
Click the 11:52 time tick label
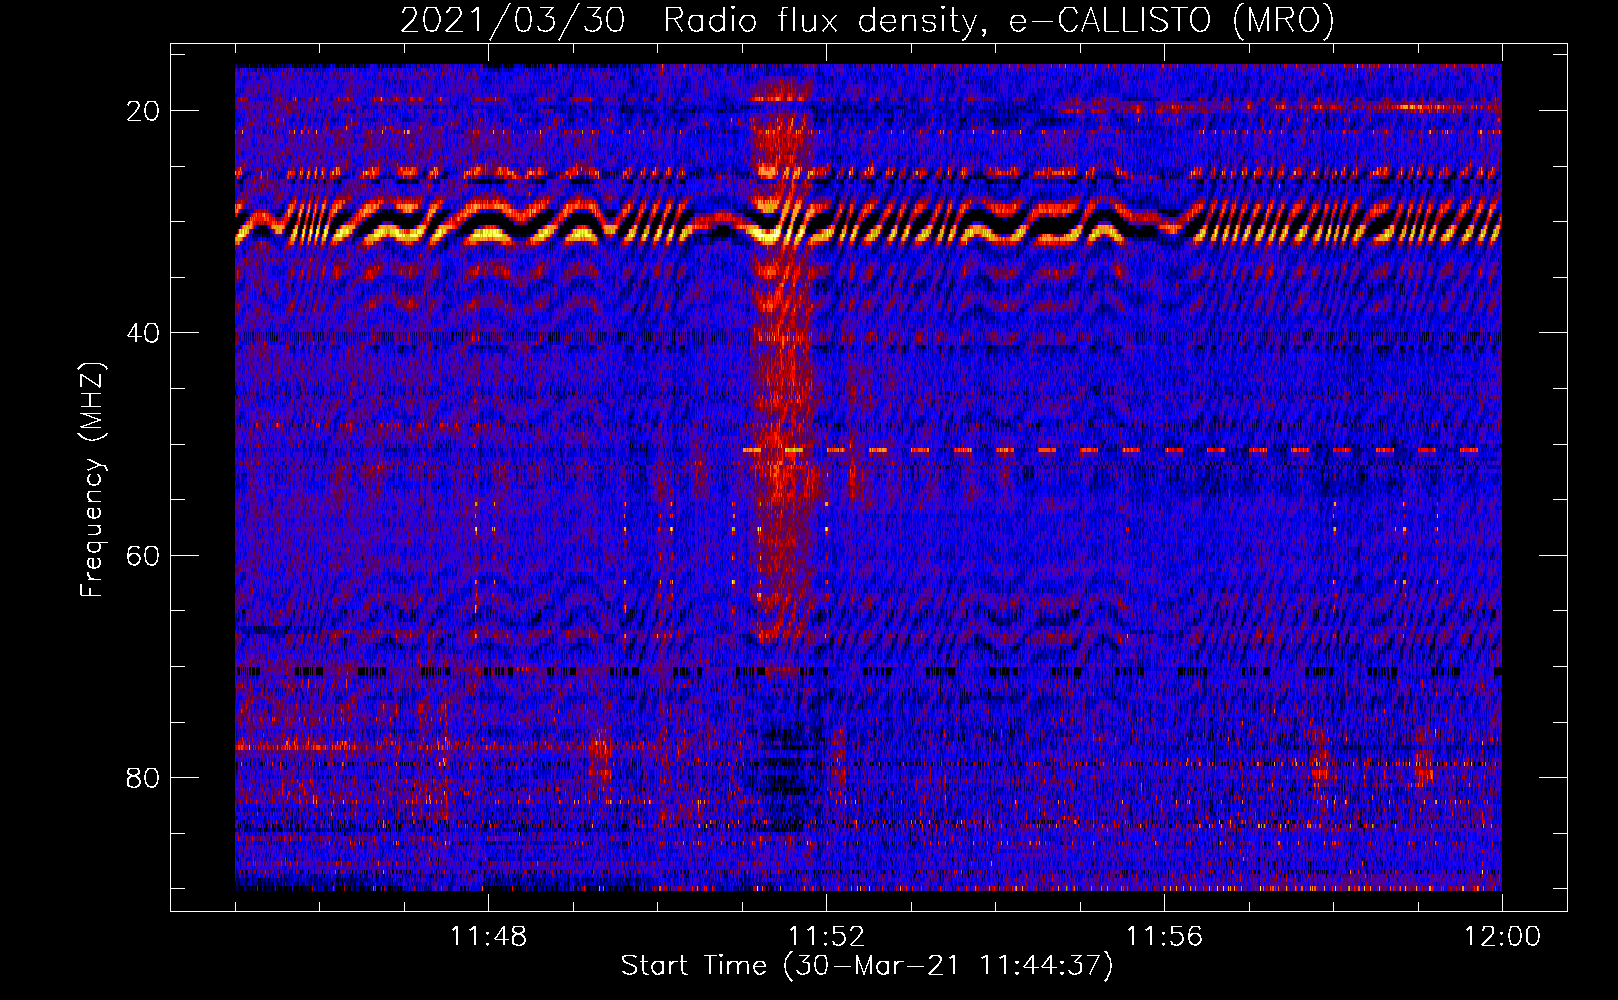(826, 936)
